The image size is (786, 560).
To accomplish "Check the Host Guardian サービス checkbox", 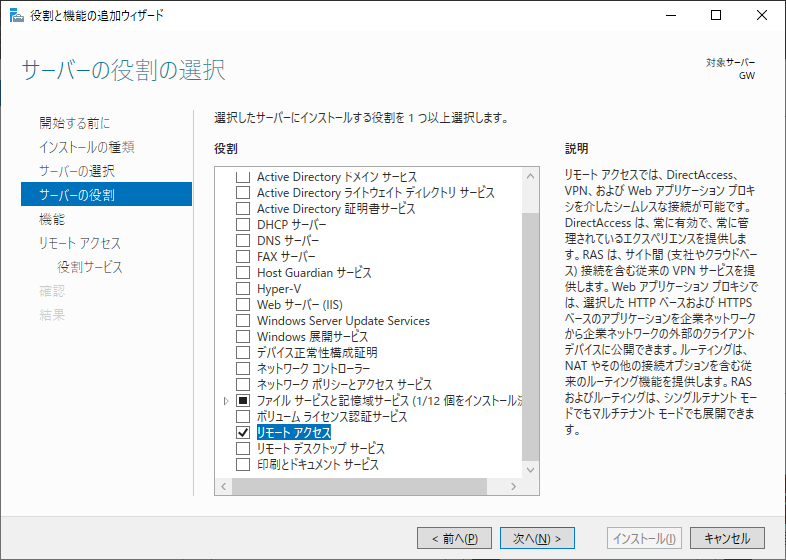I will click(243, 273).
